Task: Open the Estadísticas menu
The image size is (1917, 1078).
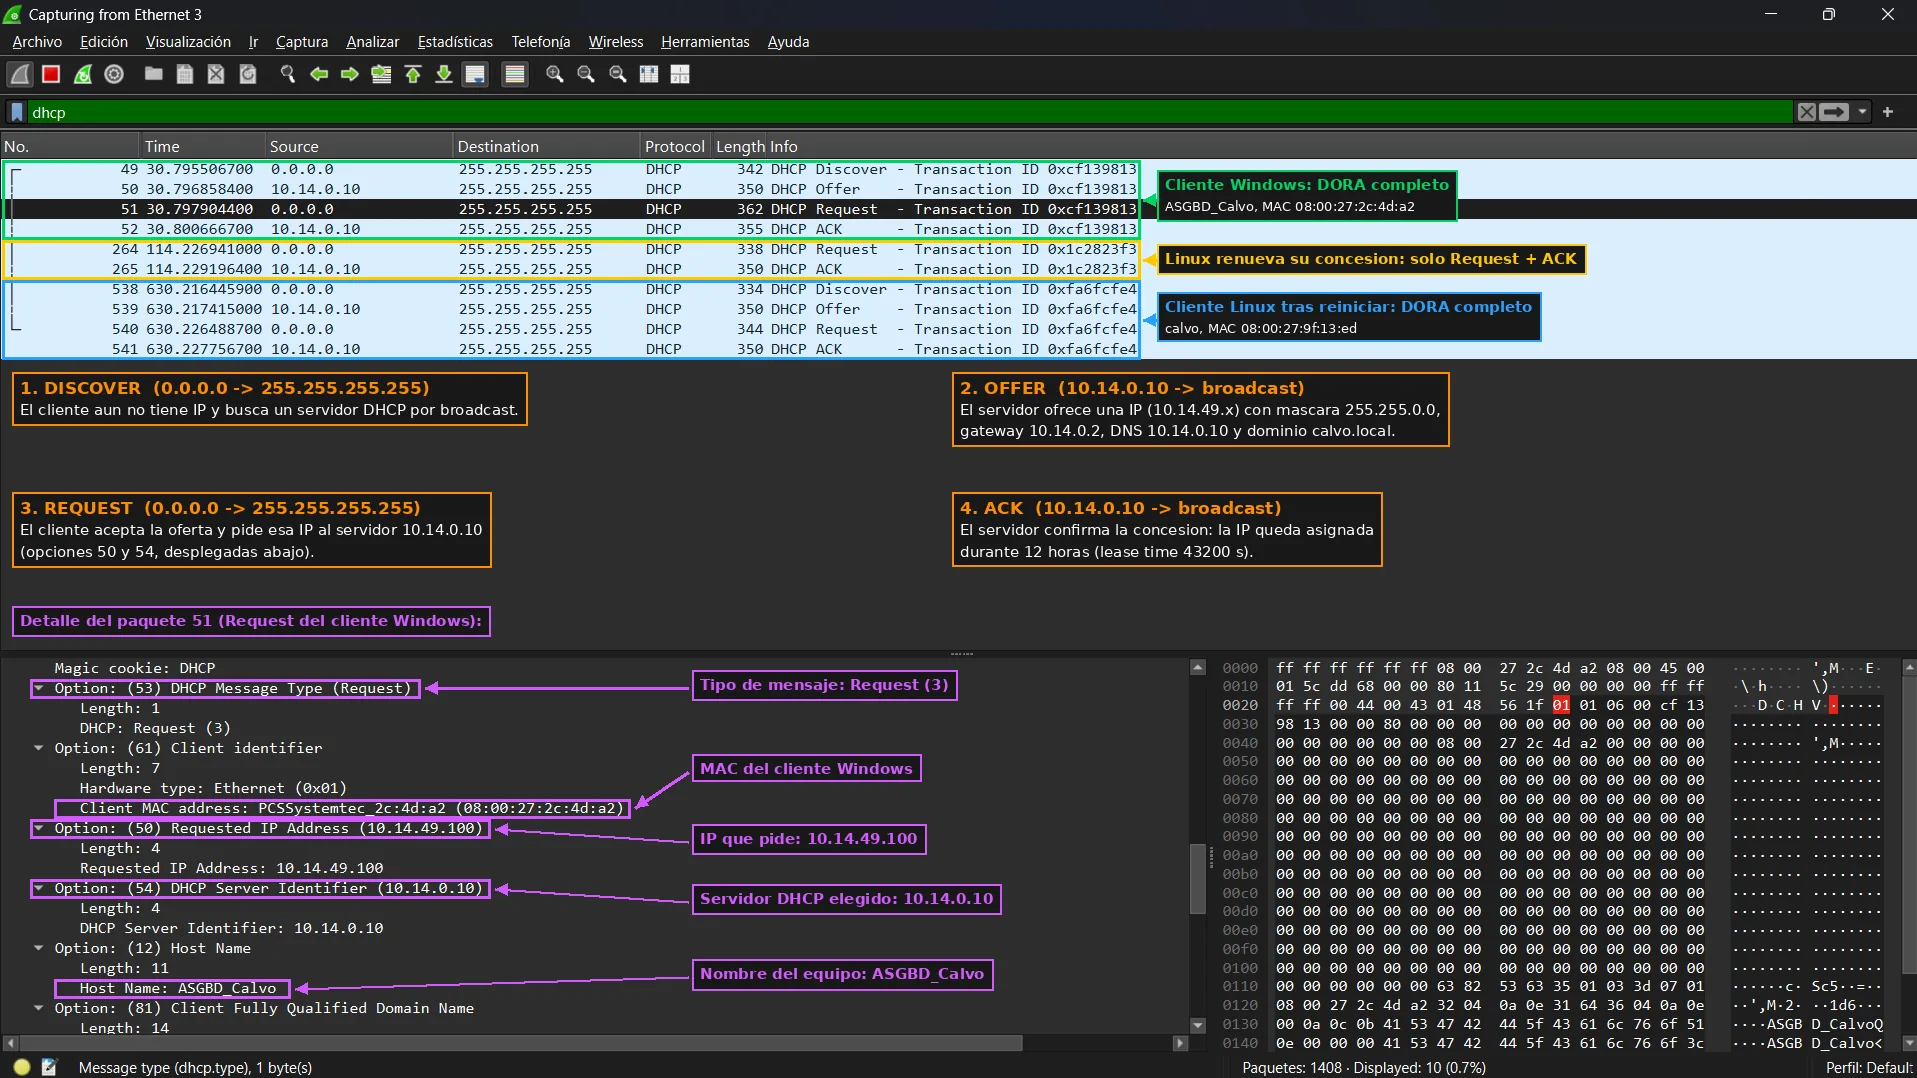Action: coord(455,42)
